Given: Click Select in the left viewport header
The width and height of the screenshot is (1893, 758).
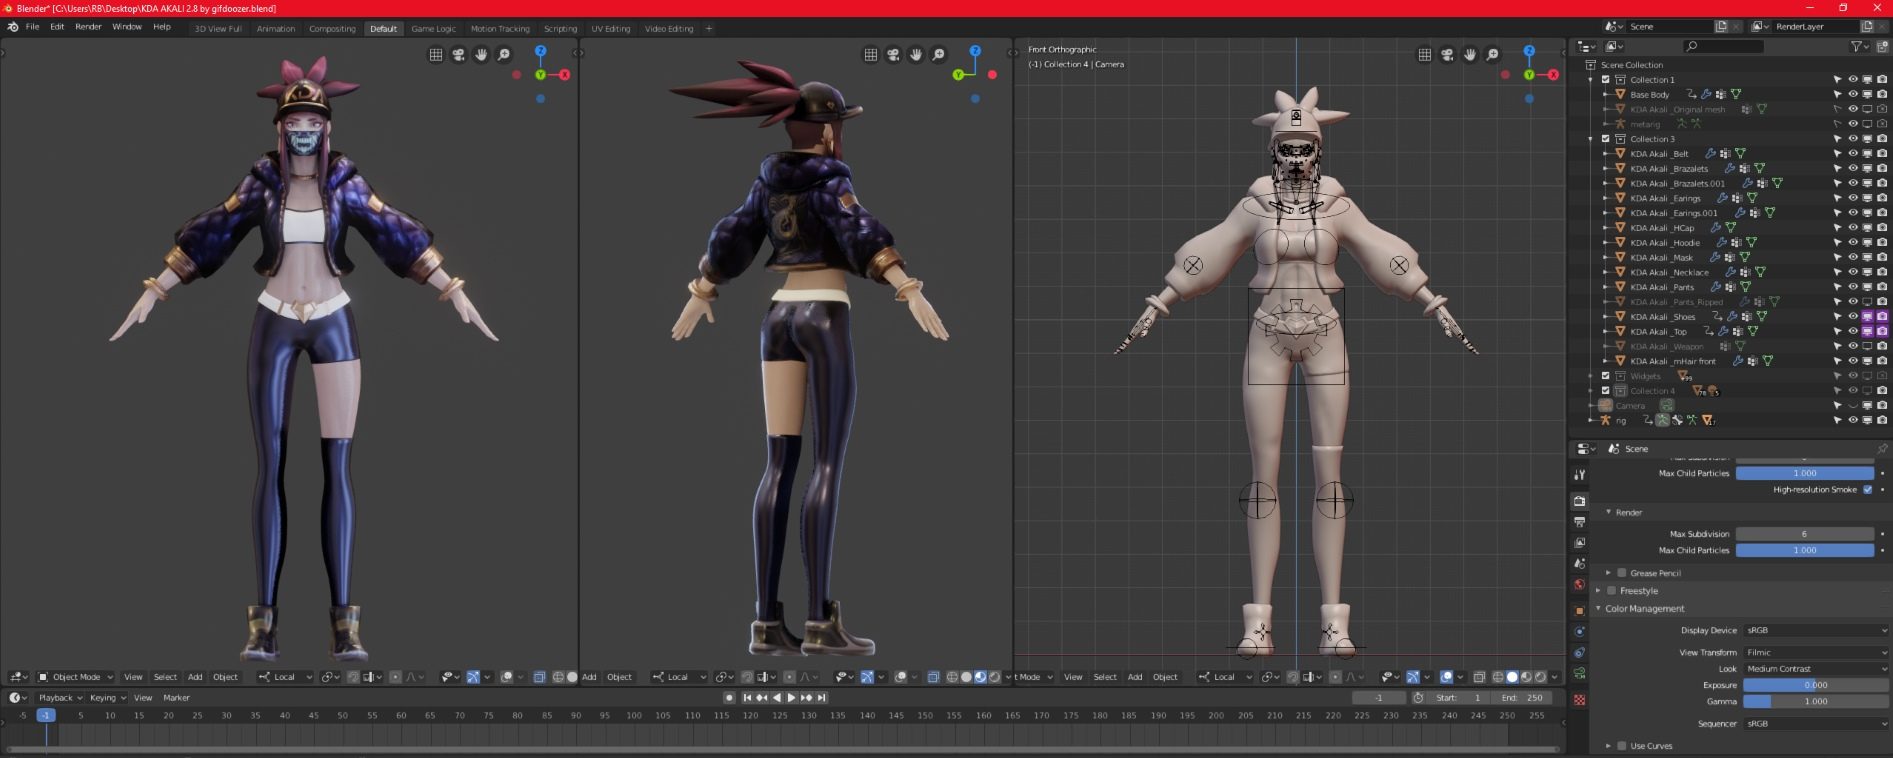Looking at the screenshot, I should coord(165,677).
